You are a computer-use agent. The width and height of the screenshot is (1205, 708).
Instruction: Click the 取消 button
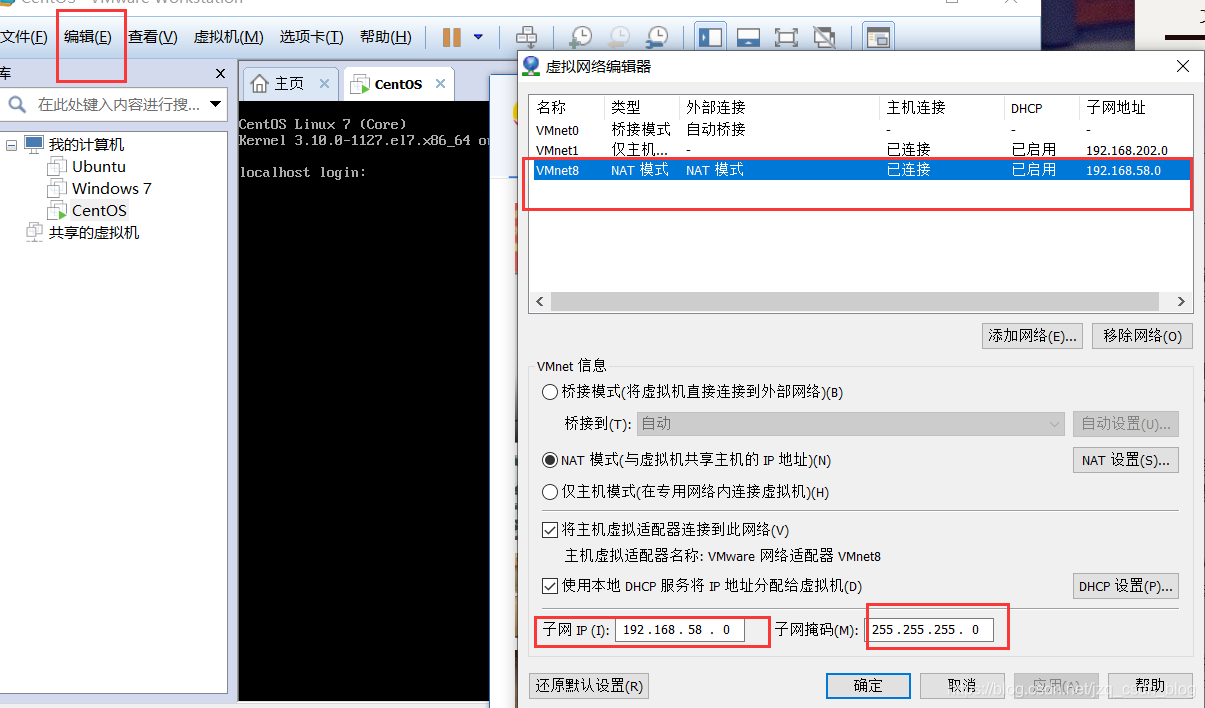962,686
